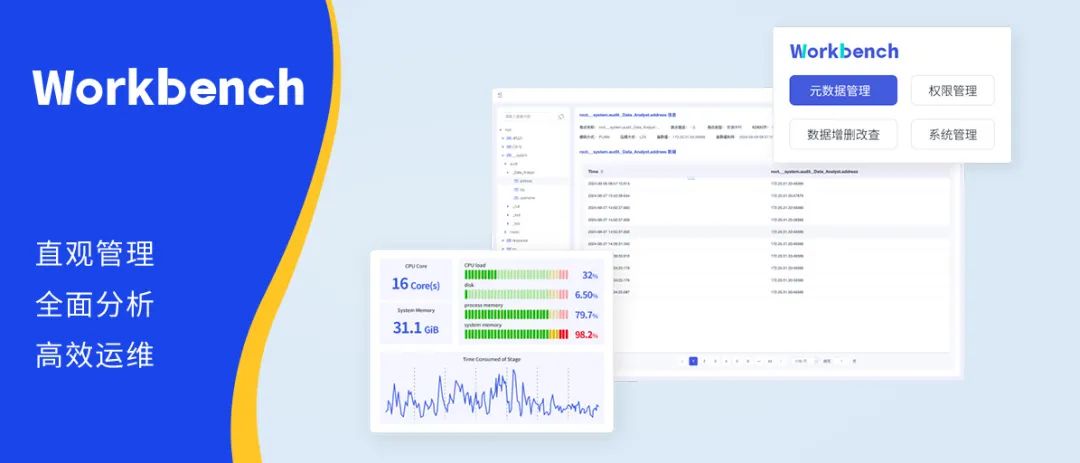The height and width of the screenshot is (463, 1080).
Task: Click the 6.50% disk value
Action: 586,295
